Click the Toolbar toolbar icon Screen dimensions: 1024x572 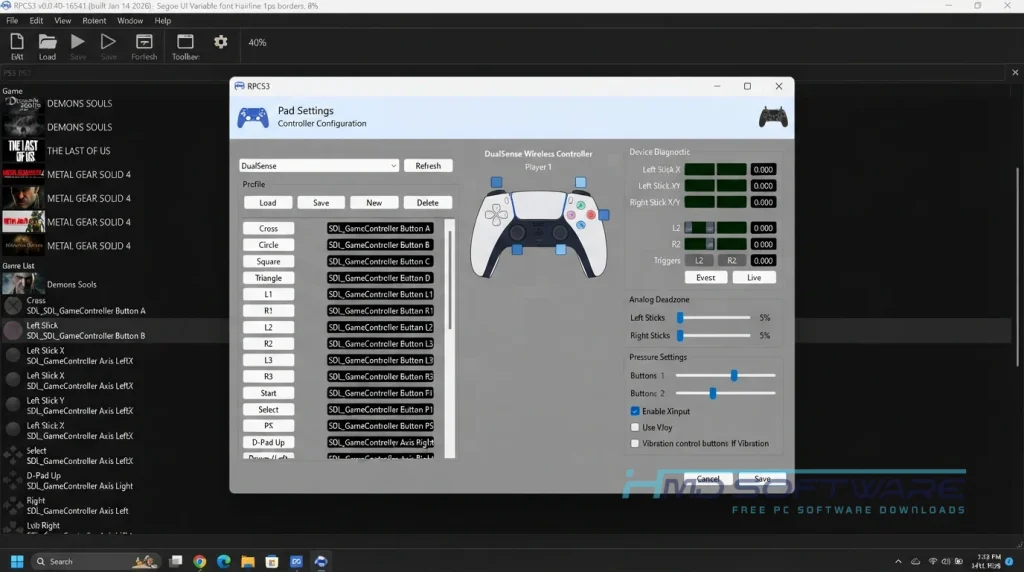[185, 42]
